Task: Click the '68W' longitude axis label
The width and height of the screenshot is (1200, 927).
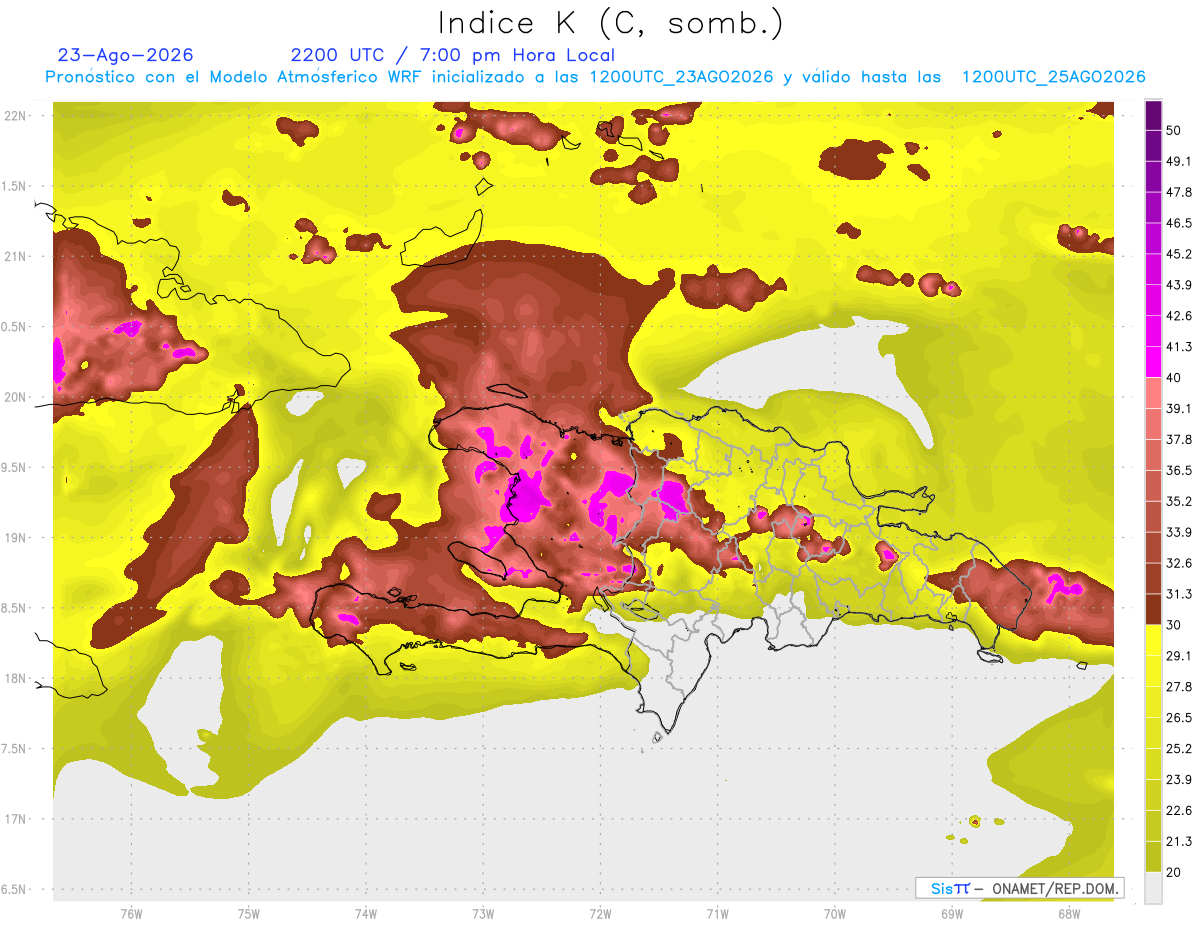Action: pyautogui.click(x=1069, y=914)
